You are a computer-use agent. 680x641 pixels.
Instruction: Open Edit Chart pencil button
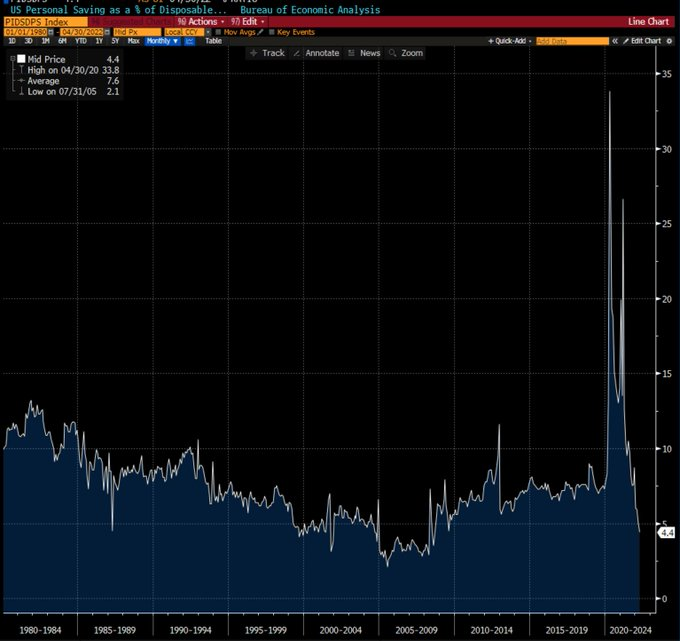click(x=642, y=41)
